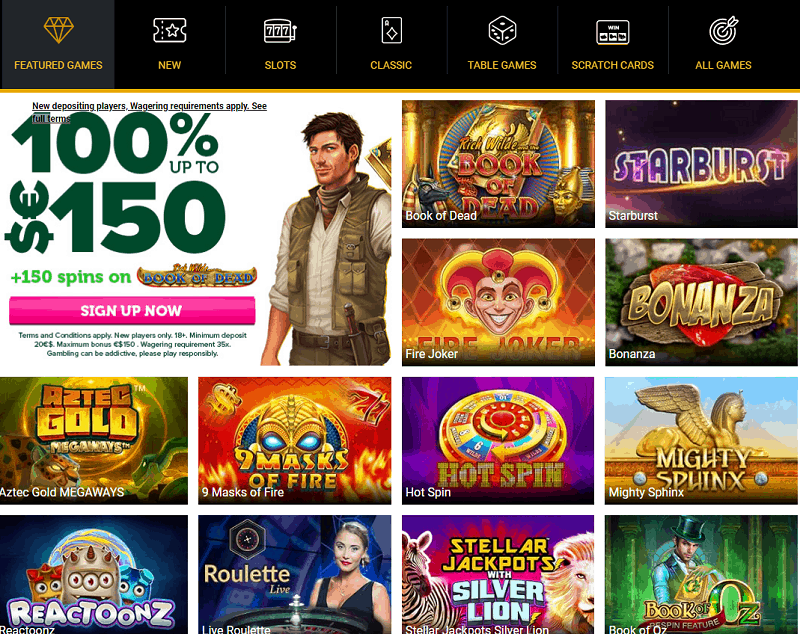Launch the Fire Joker game tile
The image size is (800, 634).
click(498, 302)
